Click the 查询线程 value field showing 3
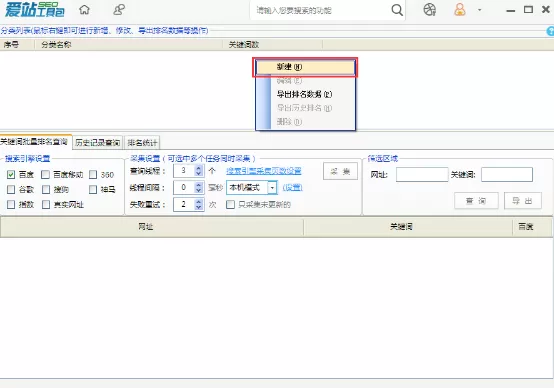The width and height of the screenshot is (554, 389). click(184, 171)
